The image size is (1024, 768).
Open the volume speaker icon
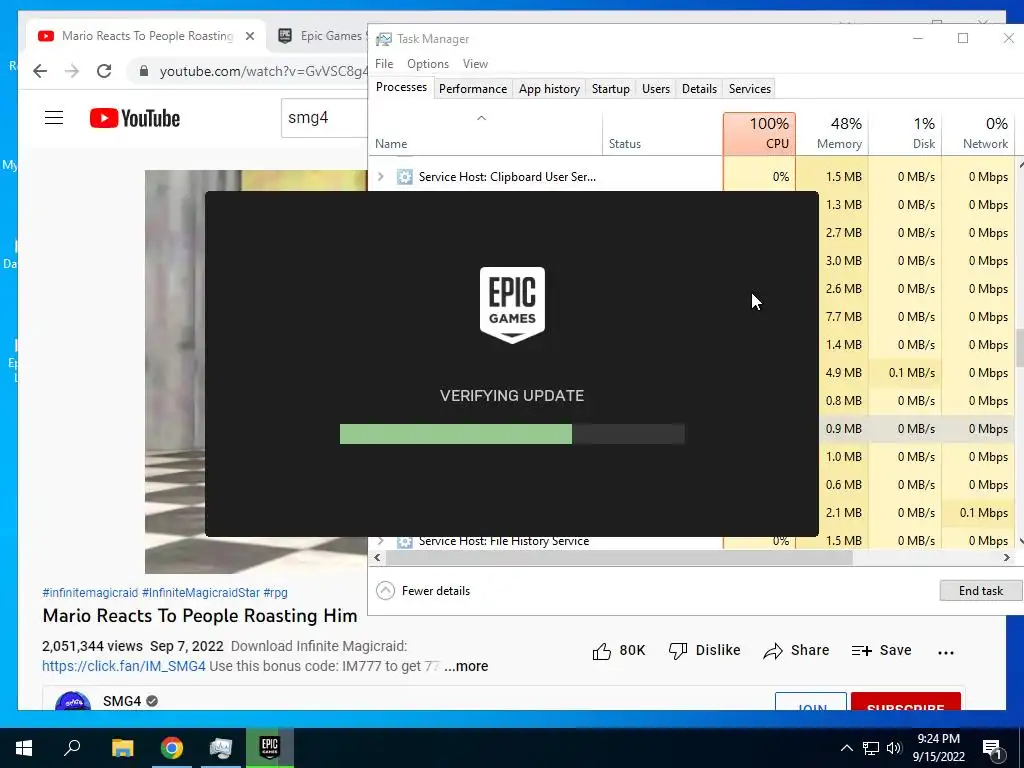click(894, 748)
